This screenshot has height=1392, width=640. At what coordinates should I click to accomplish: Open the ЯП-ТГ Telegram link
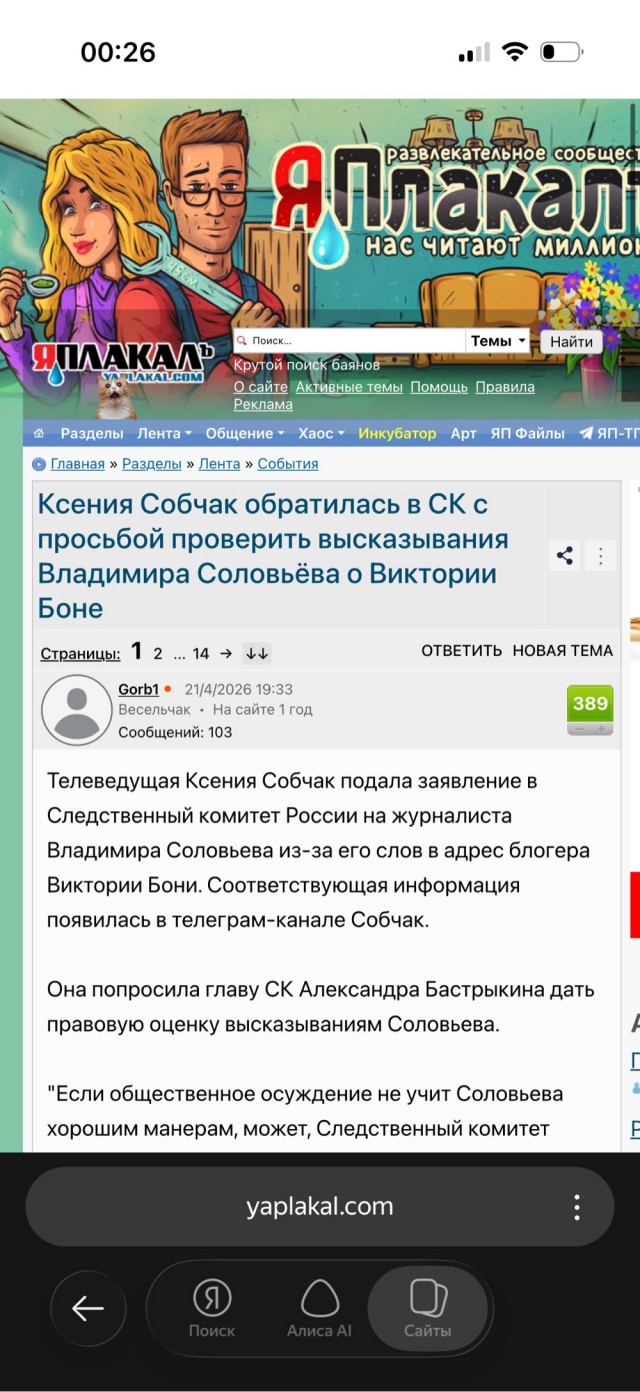point(608,433)
